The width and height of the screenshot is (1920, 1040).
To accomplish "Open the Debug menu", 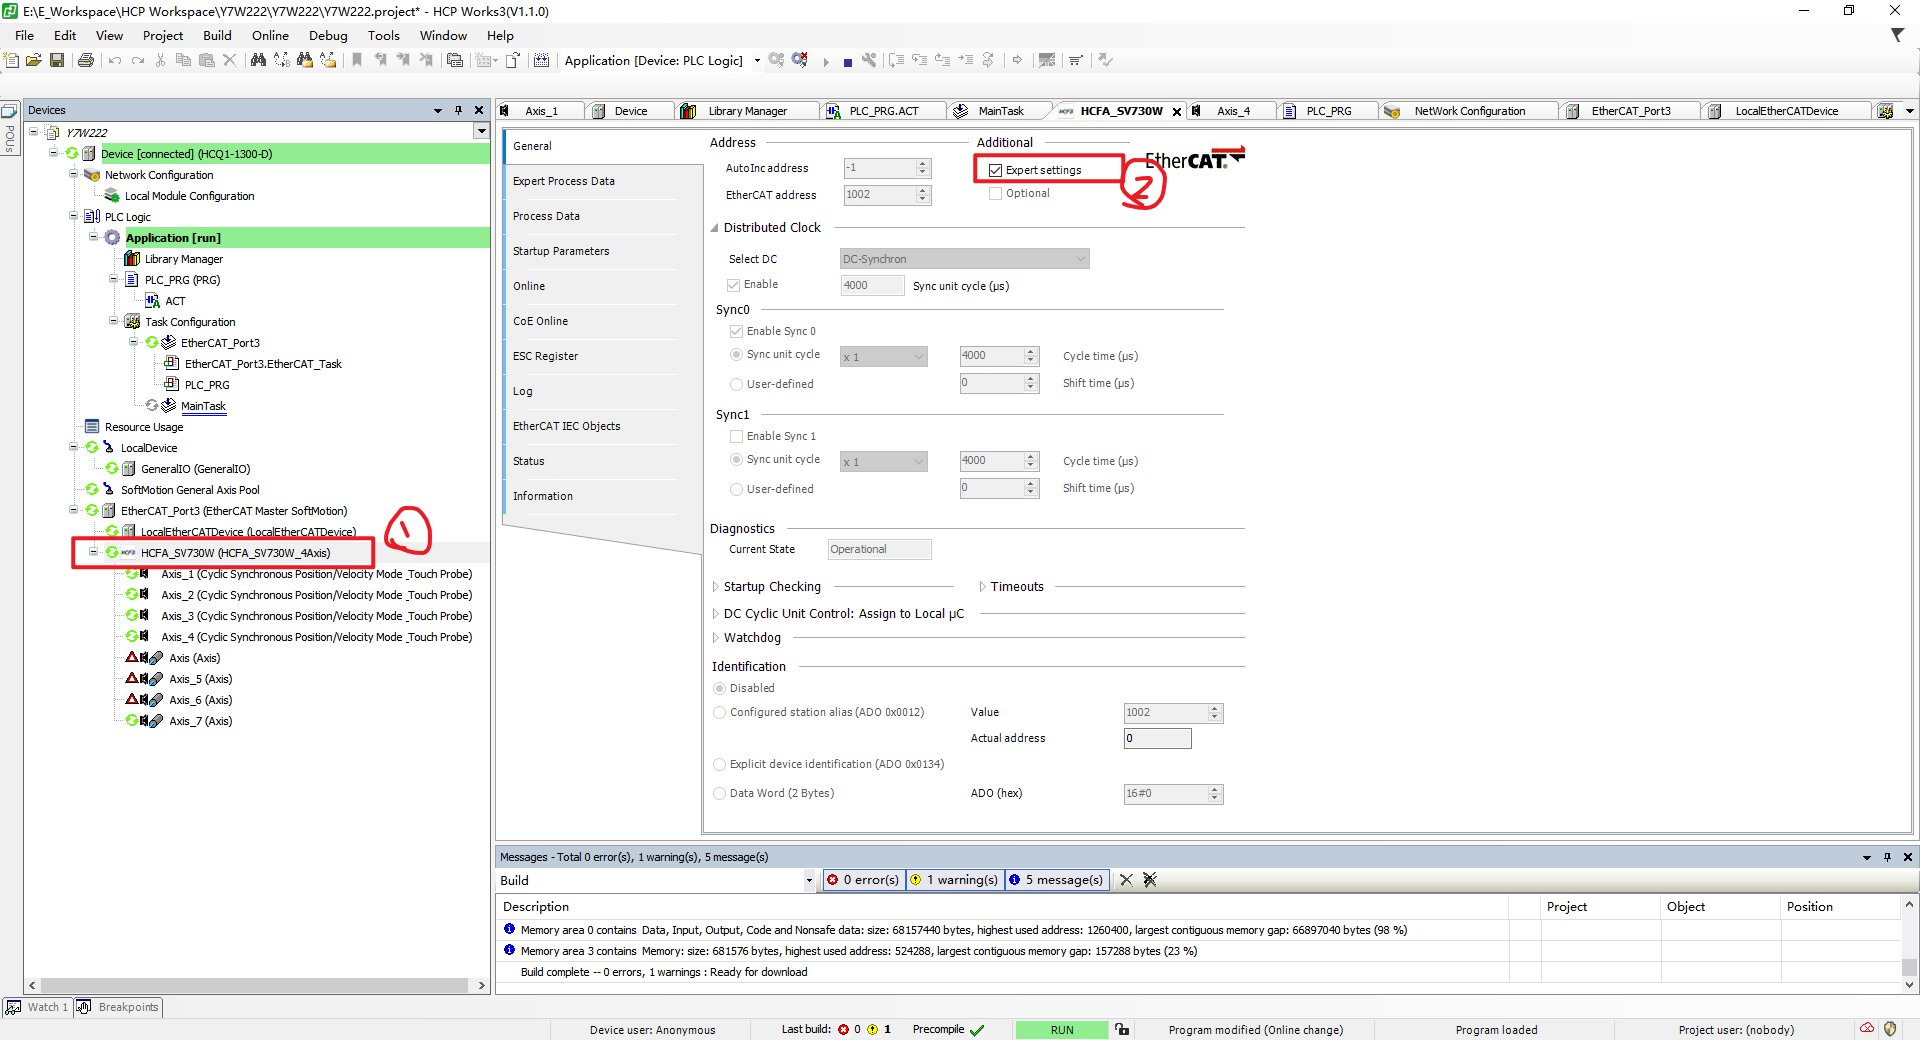I will (328, 35).
